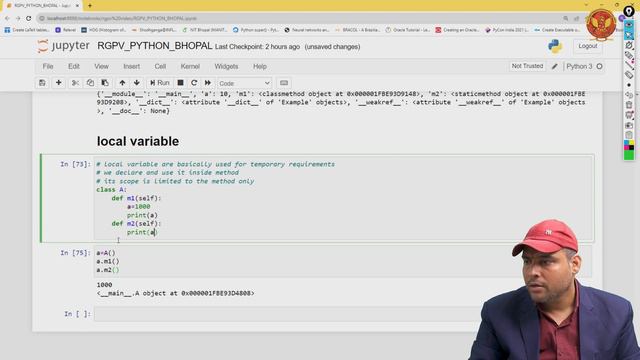640x360 pixels.
Task: Pick the yellow color swatch in annotation toolbar
Action: (x=631, y=143)
